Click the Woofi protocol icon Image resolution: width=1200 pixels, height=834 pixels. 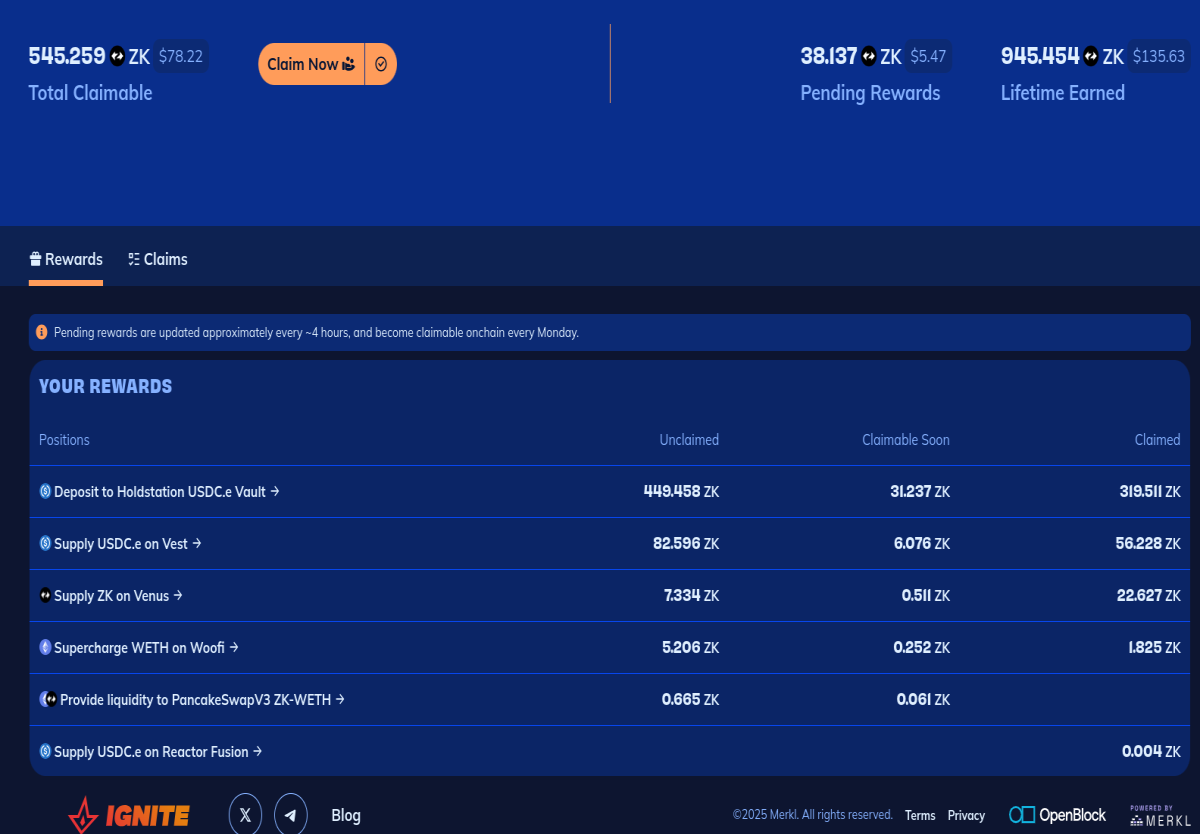(44, 647)
